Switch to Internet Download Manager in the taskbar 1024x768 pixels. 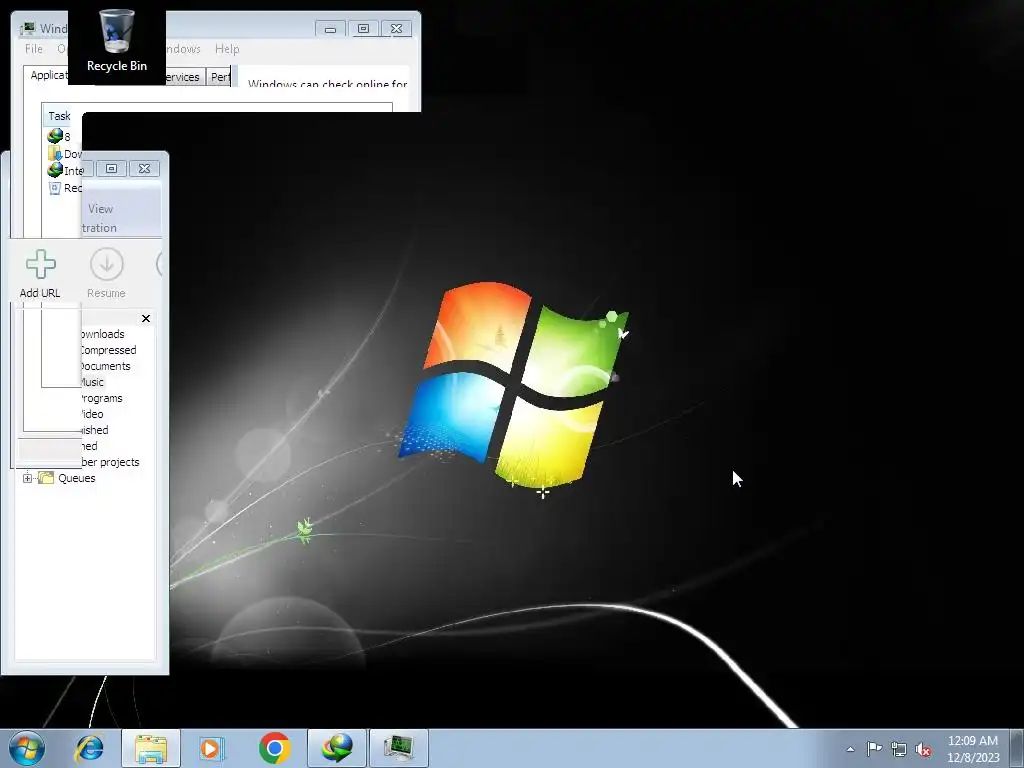click(x=337, y=748)
